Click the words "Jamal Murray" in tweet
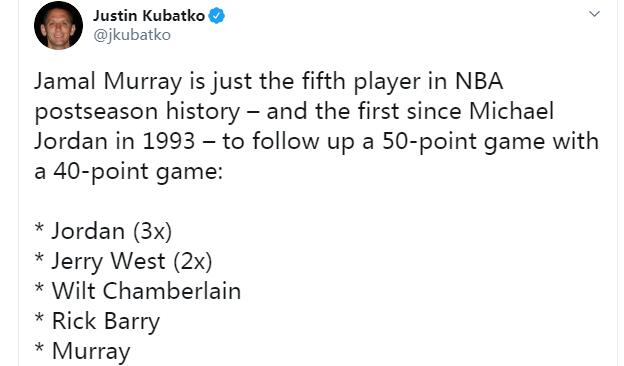The image size is (624, 366). [x=108, y=82]
